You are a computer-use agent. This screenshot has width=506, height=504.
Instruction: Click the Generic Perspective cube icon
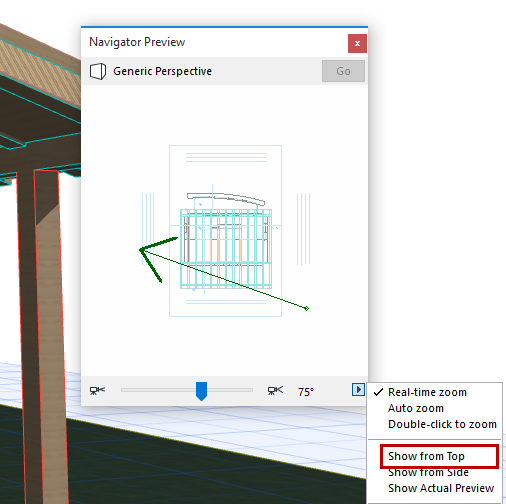click(x=98, y=71)
